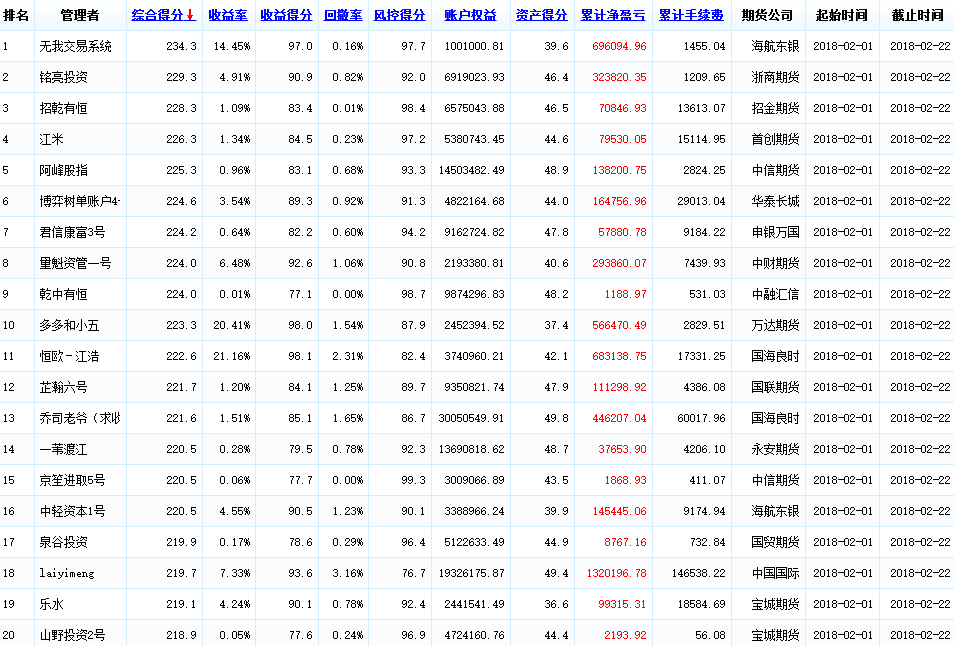
Task: Click the 管理者 column header
Action: coord(79,16)
